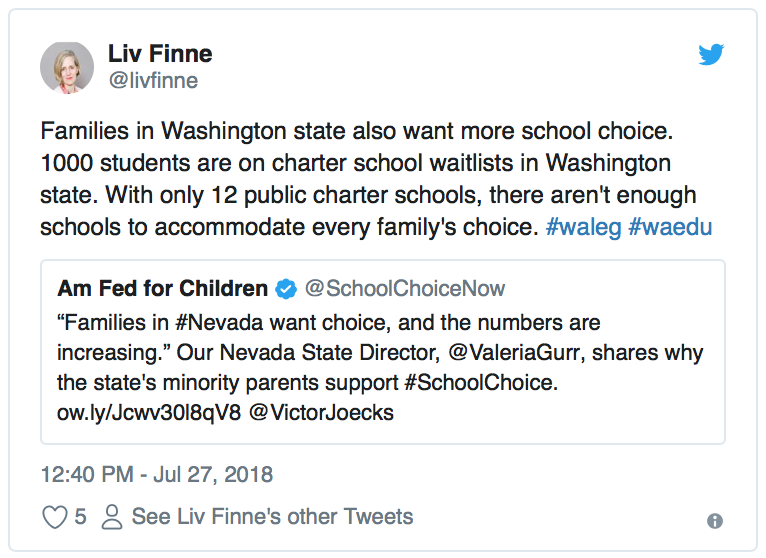Open Am Fed for Children account name
766x558 pixels.
[x=163, y=288]
